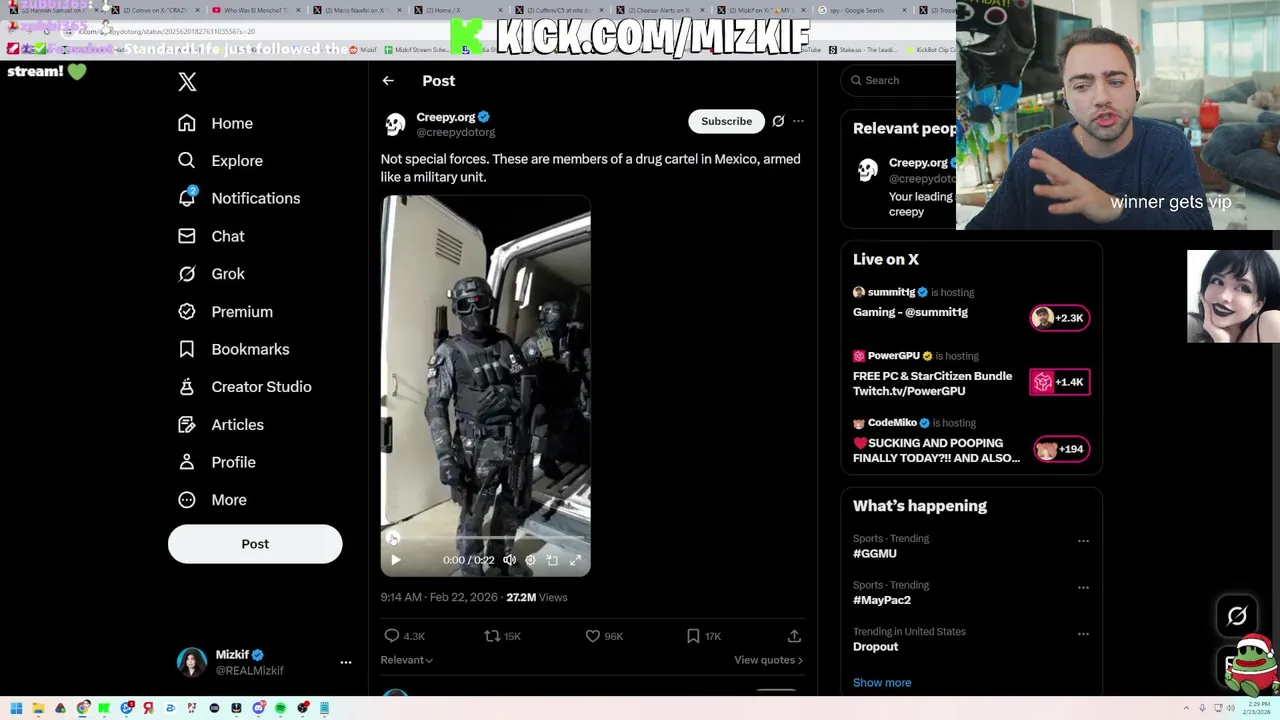Screen dimensions: 1280x720
Task: Click the +2.3K listeners badge for summit1g
Action: click(x=1060, y=318)
